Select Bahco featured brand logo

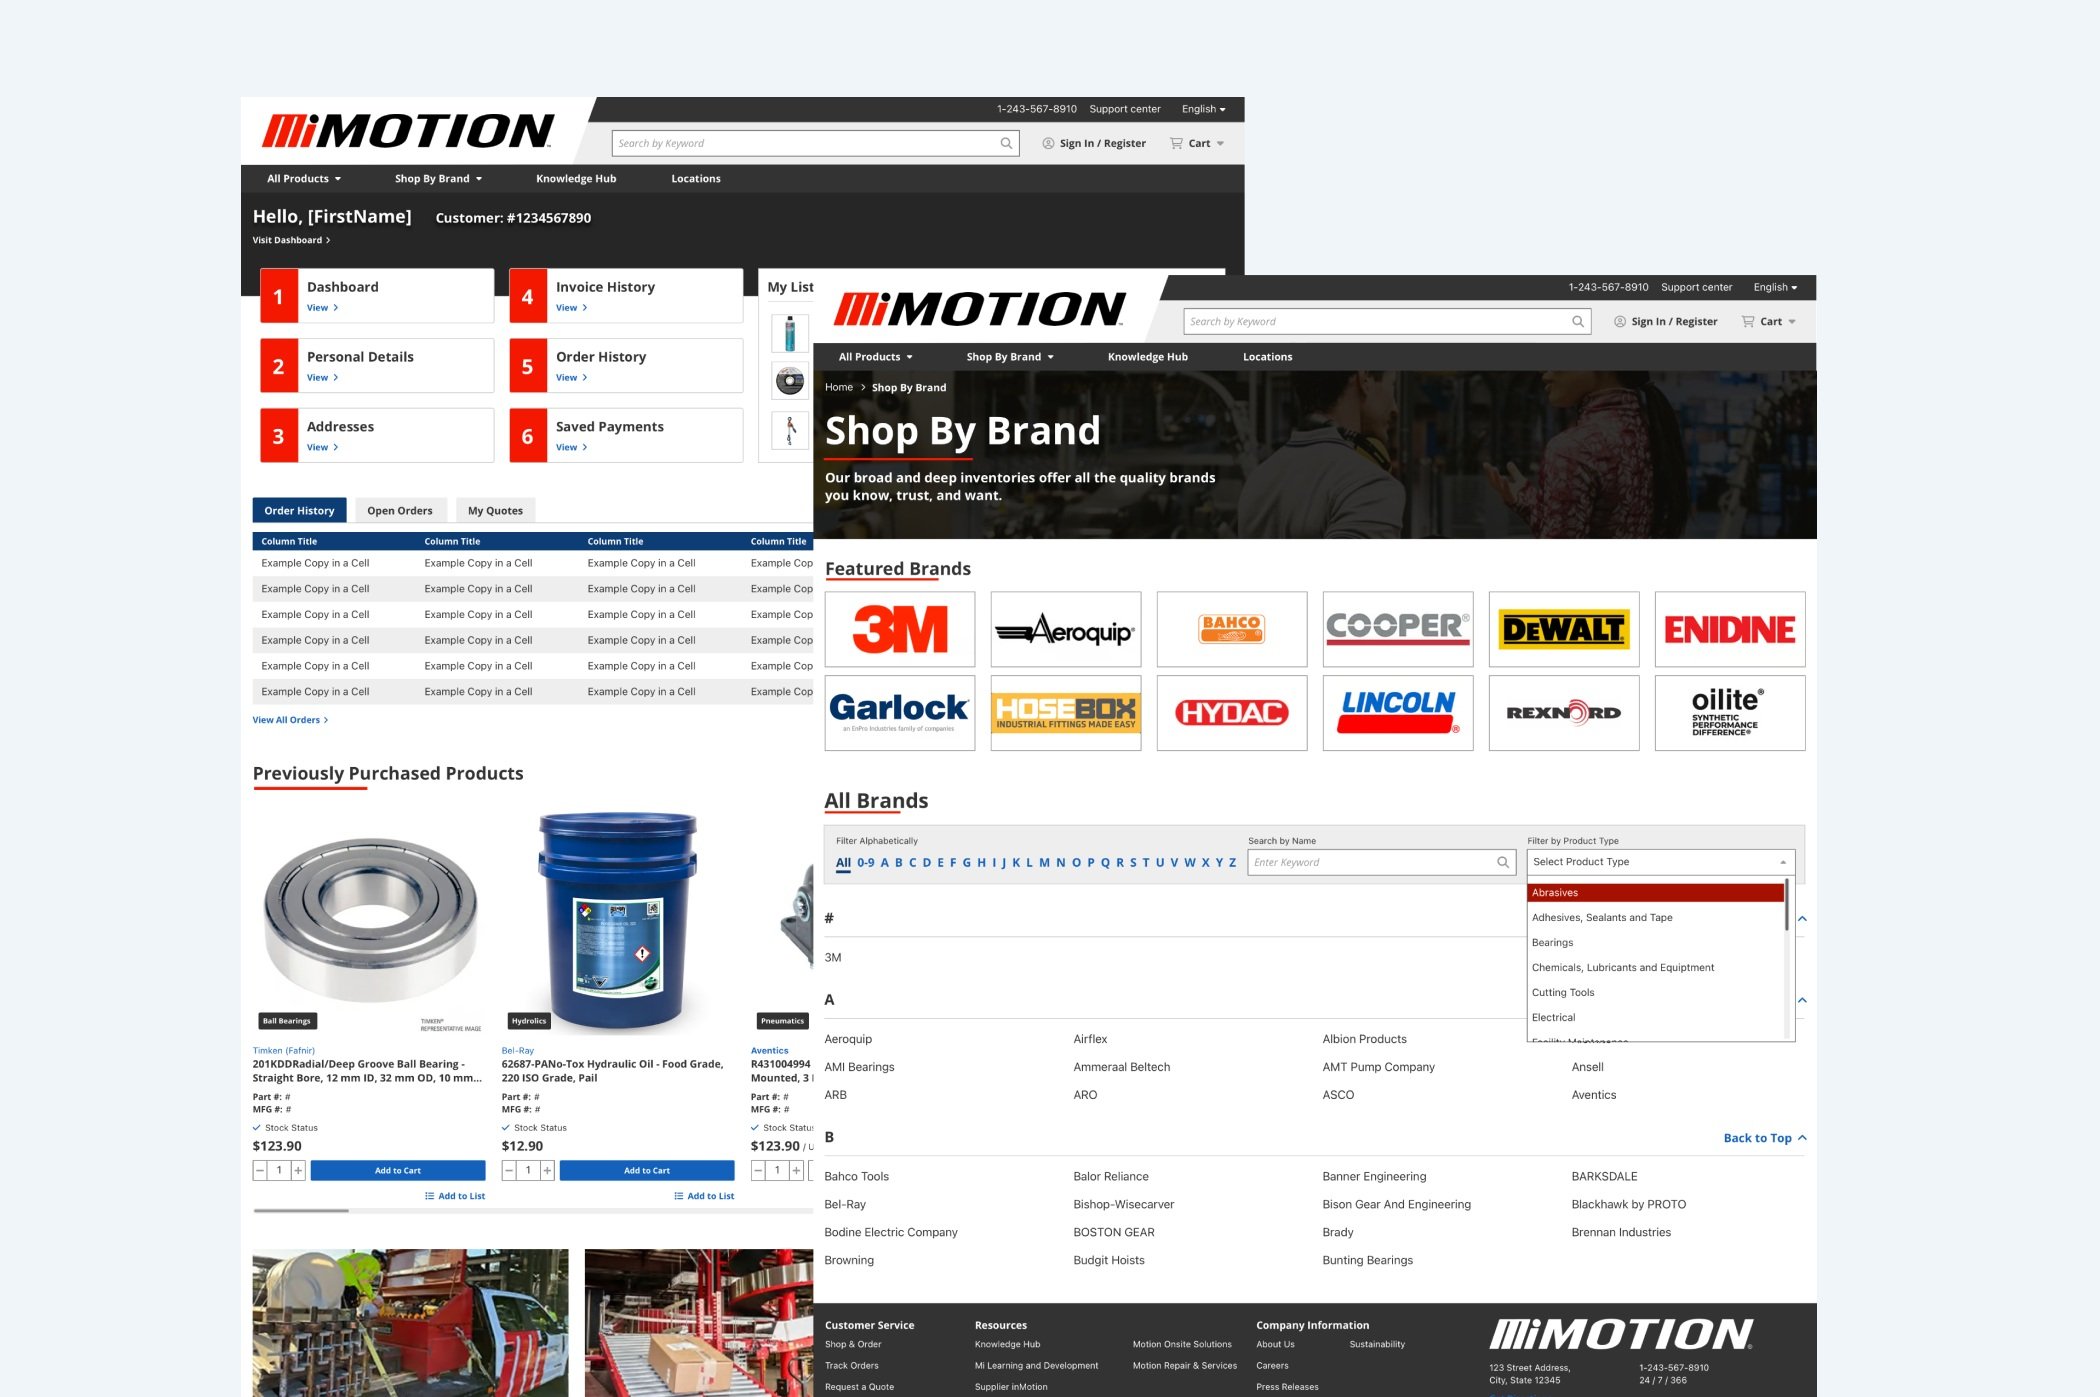(x=1232, y=629)
